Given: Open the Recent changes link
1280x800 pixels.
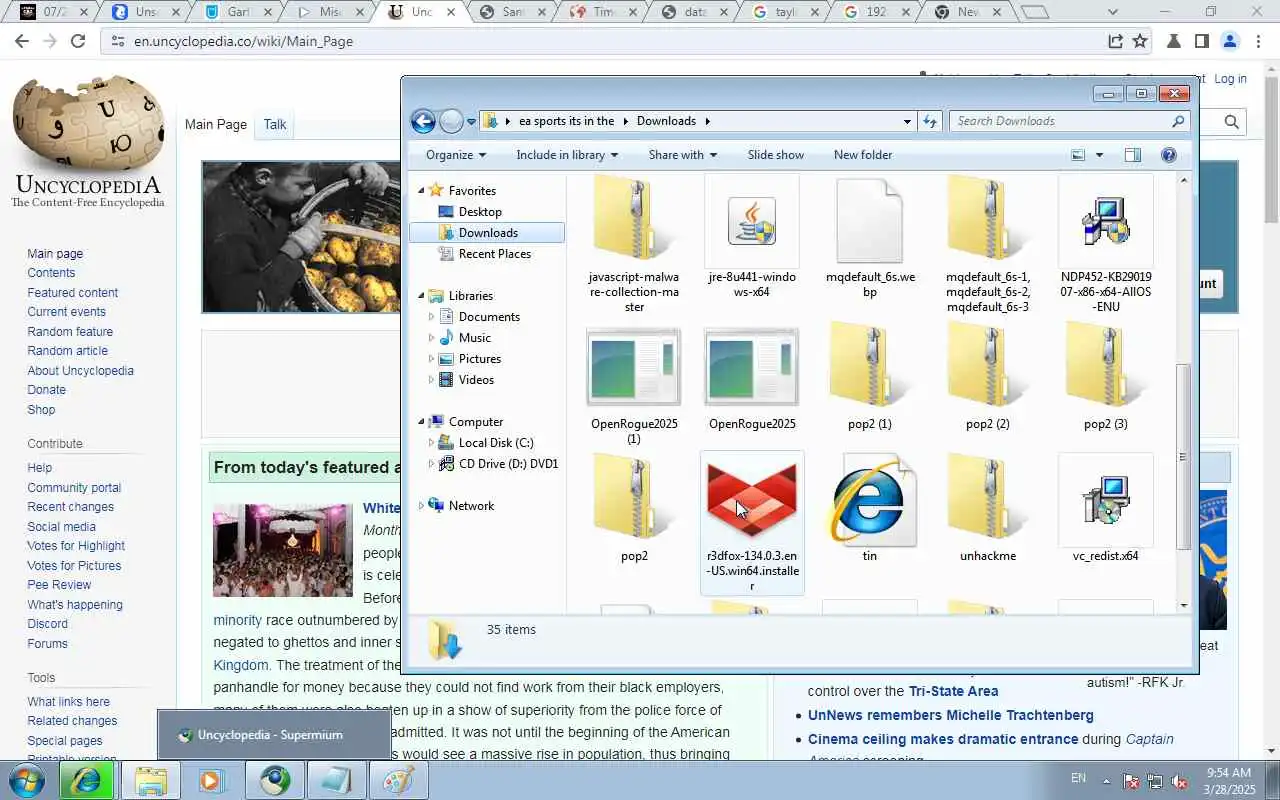Looking at the screenshot, I should 71,507.
